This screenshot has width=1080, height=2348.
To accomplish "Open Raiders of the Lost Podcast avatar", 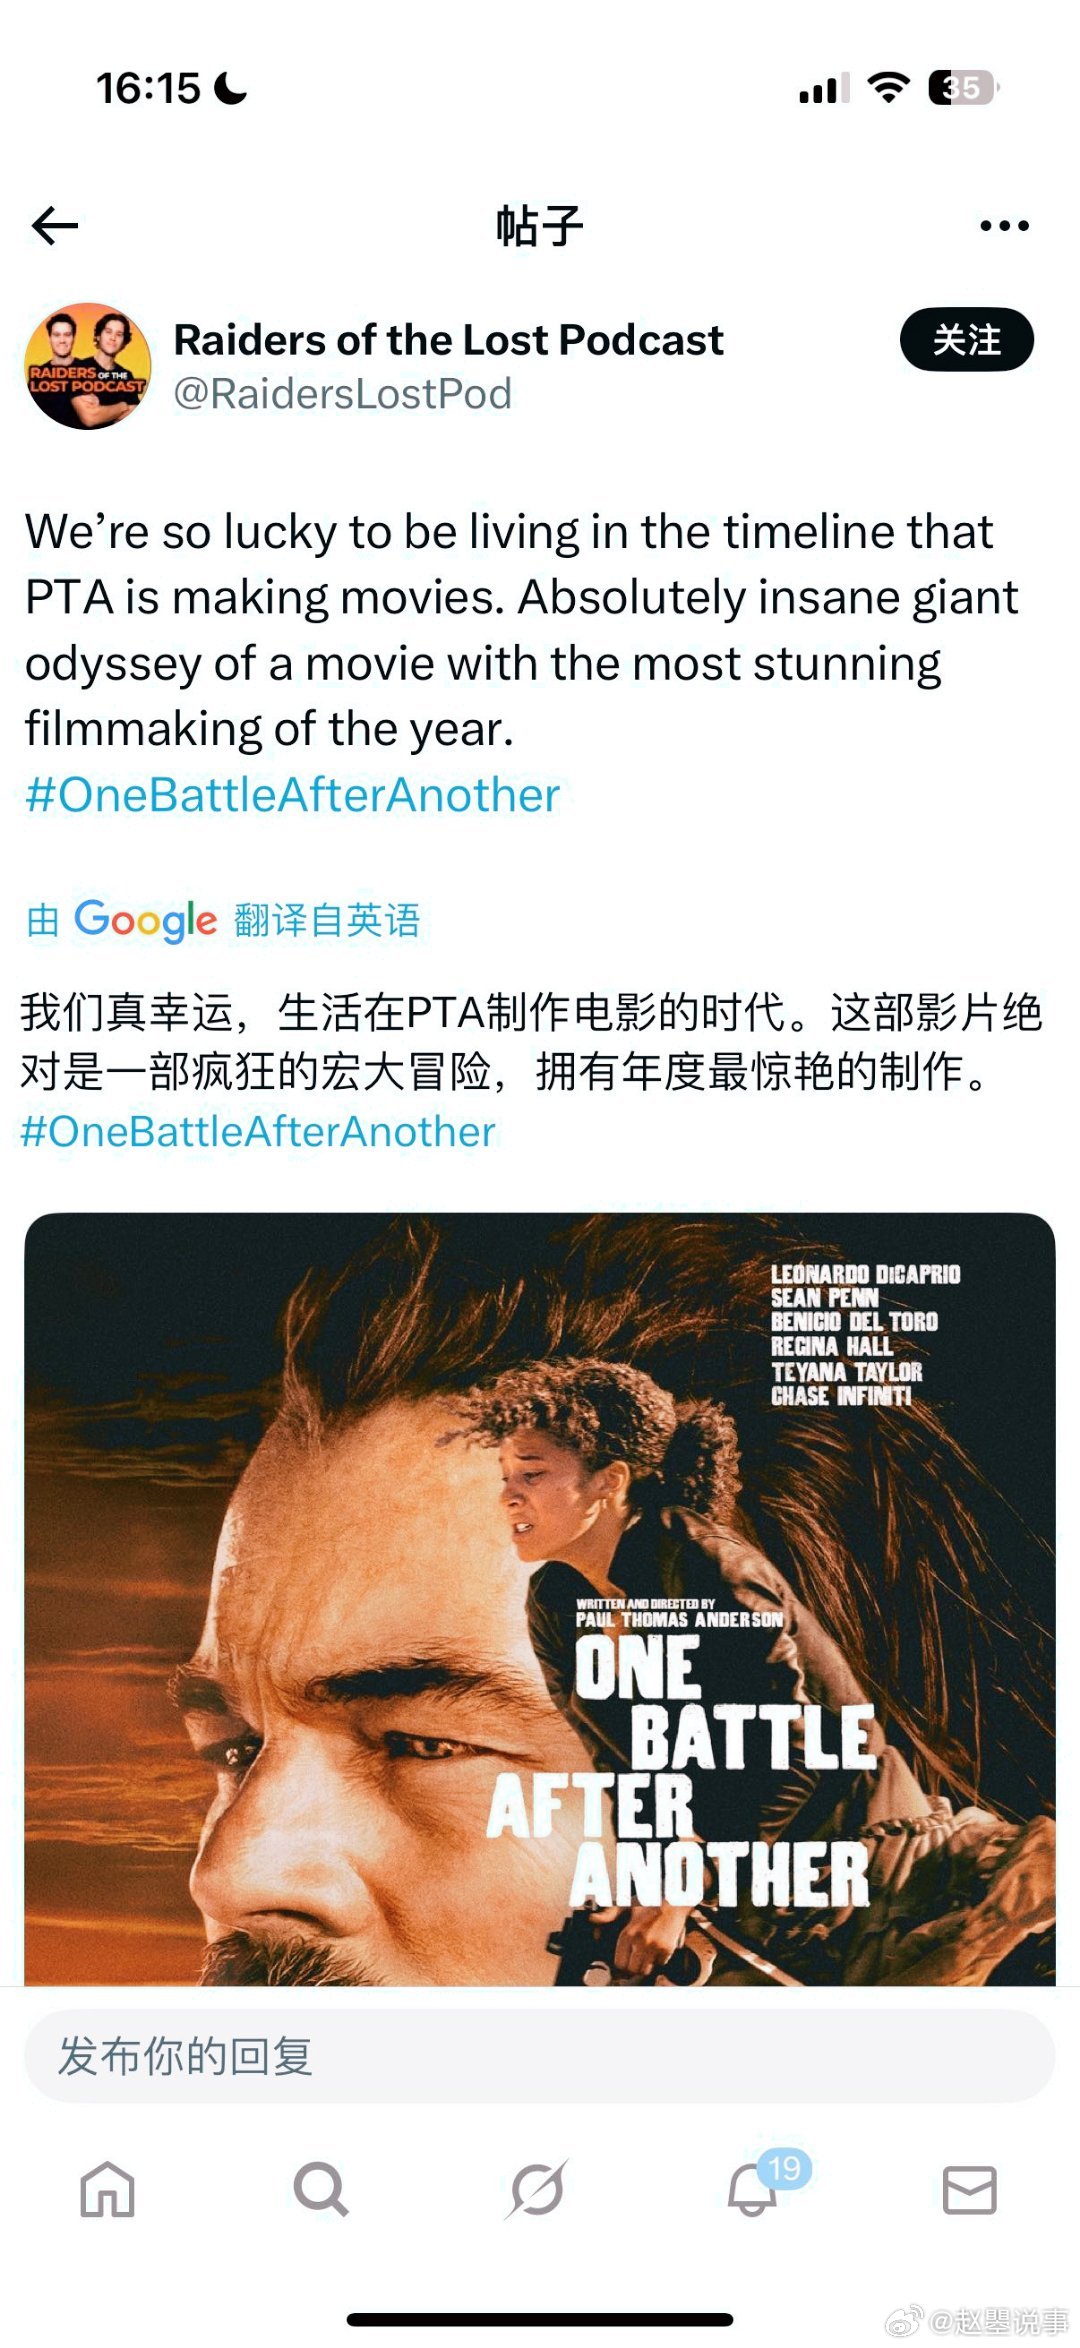I will click(x=88, y=366).
